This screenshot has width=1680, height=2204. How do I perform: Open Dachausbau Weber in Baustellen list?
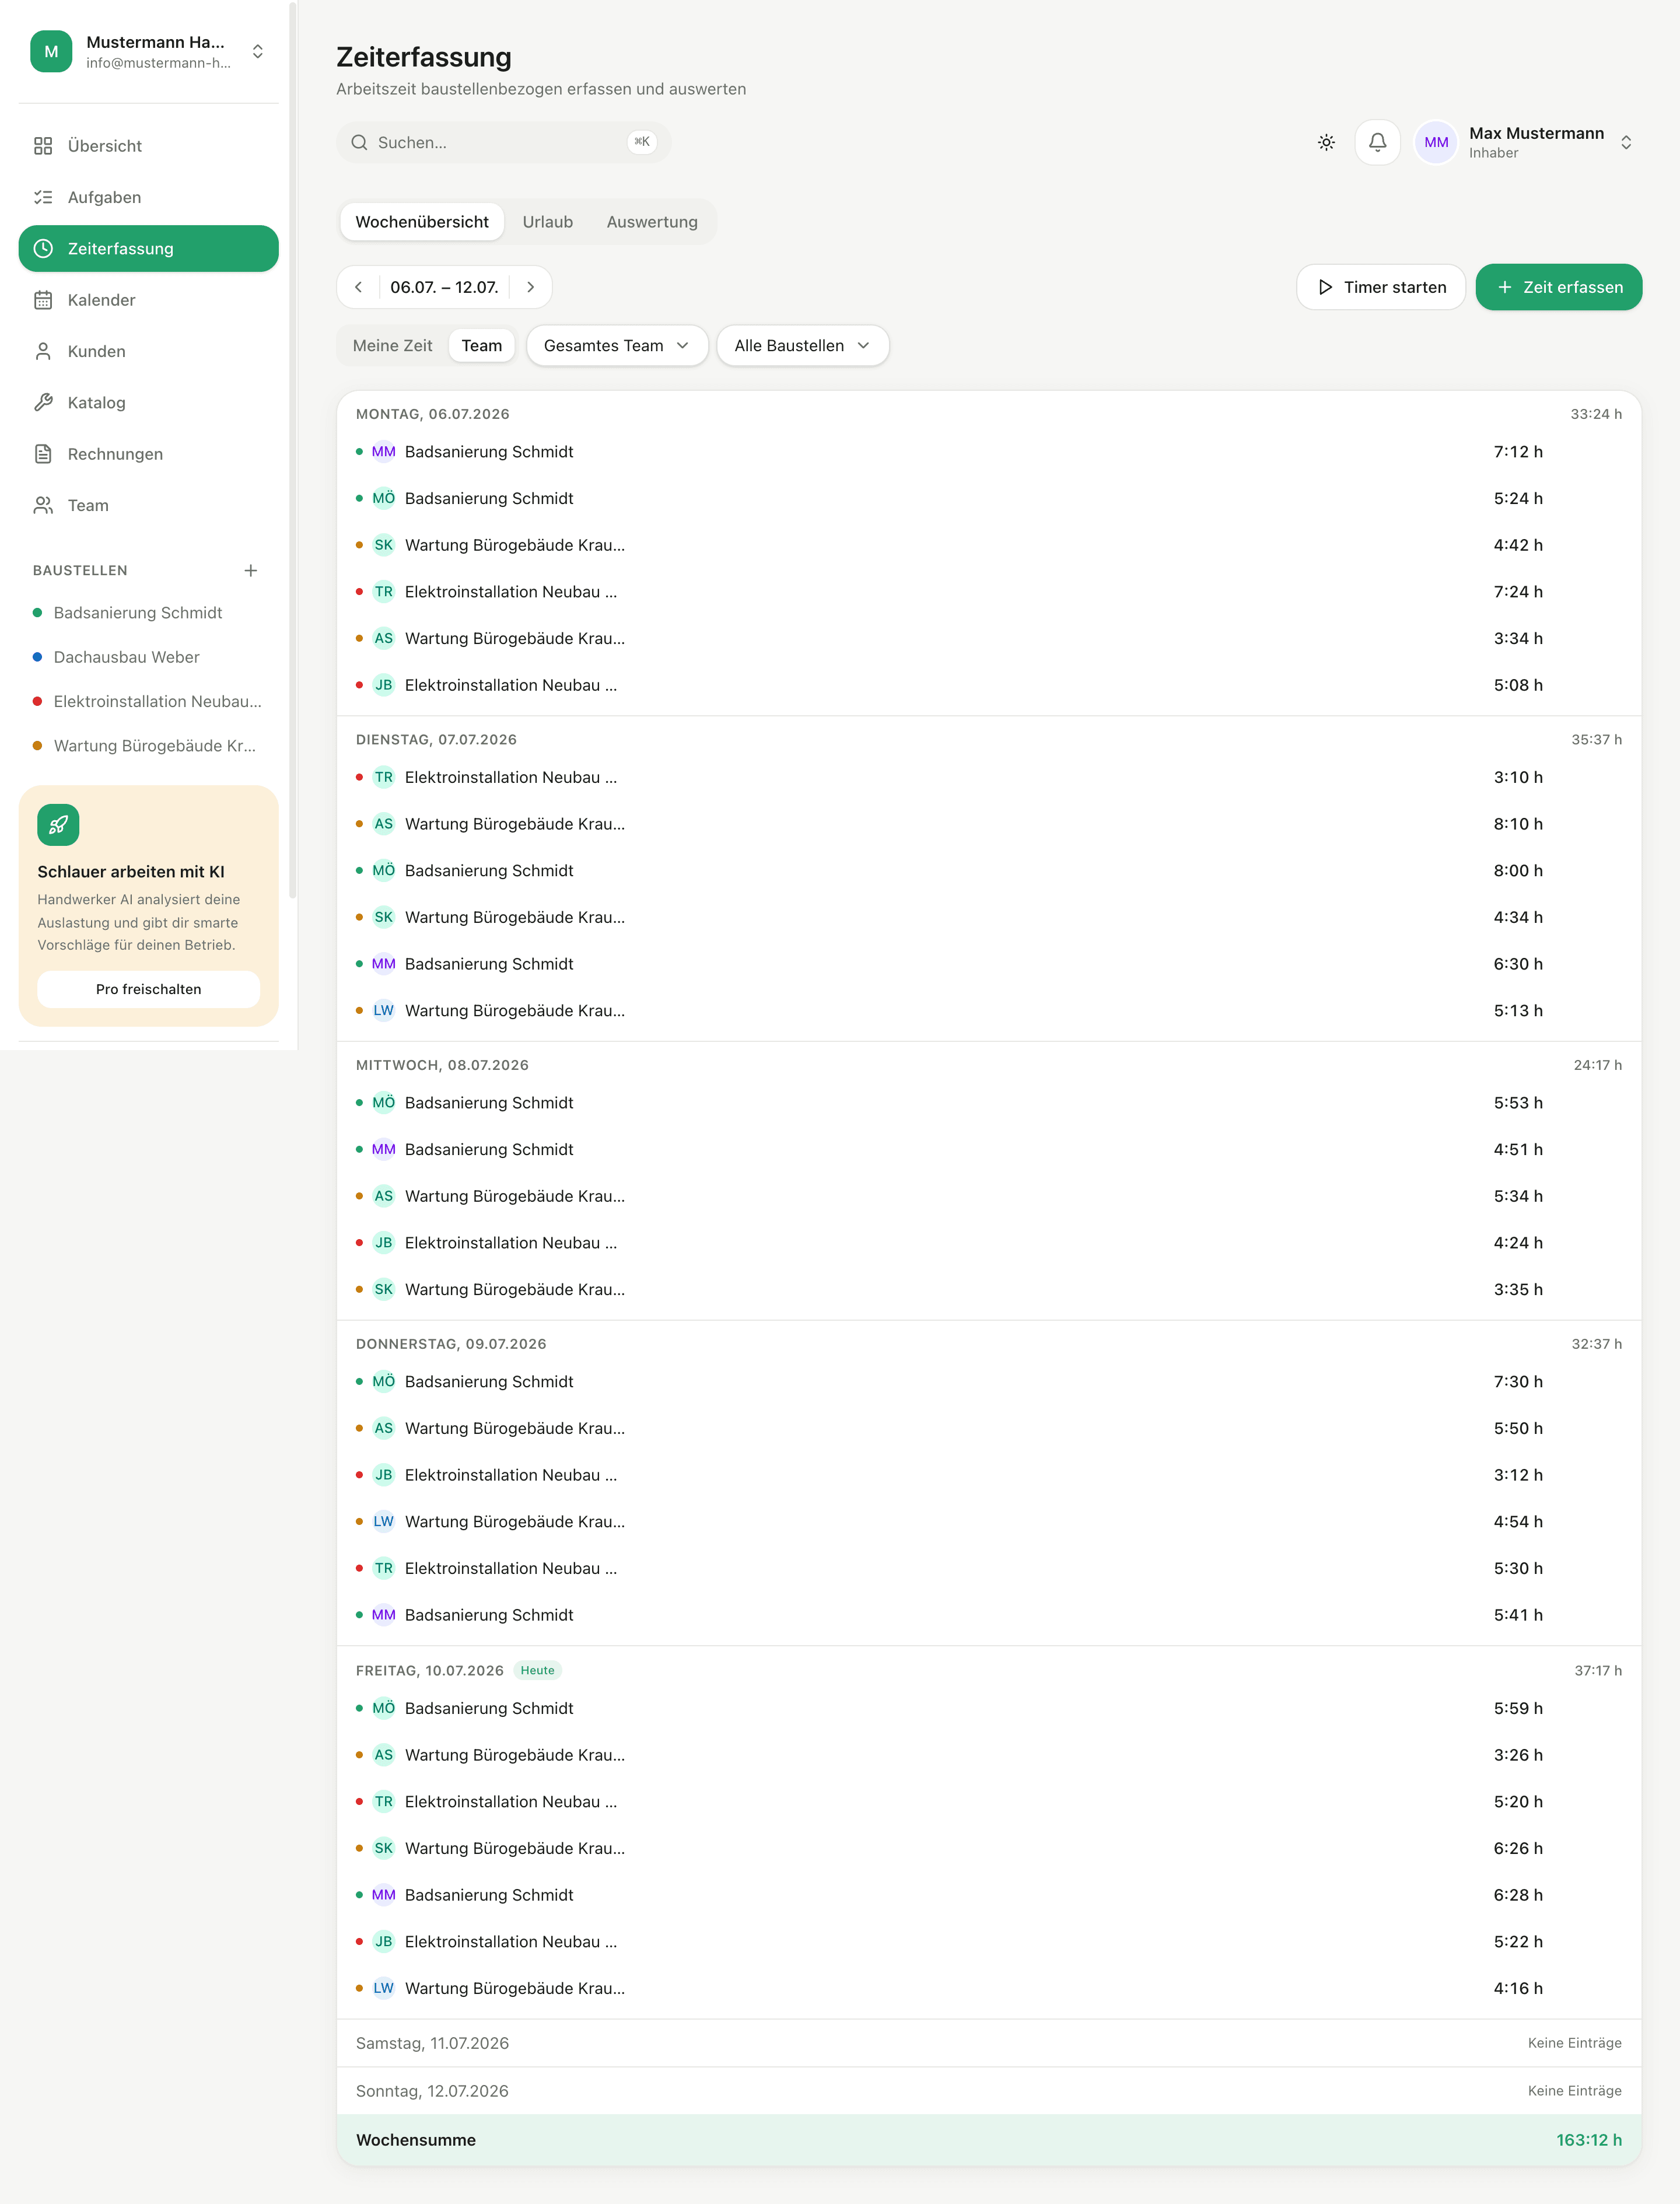pyautogui.click(x=148, y=657)
